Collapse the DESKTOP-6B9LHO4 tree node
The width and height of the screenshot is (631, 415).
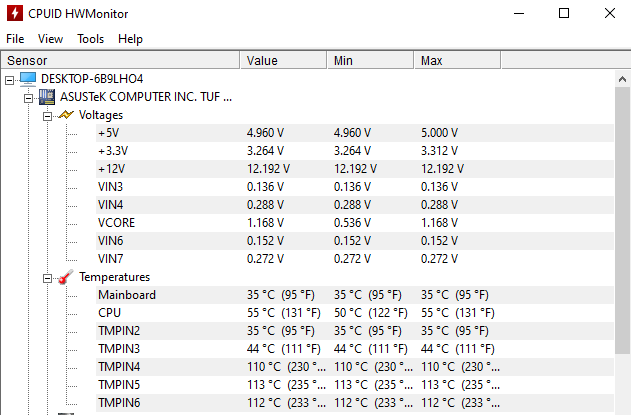point(9,80)
